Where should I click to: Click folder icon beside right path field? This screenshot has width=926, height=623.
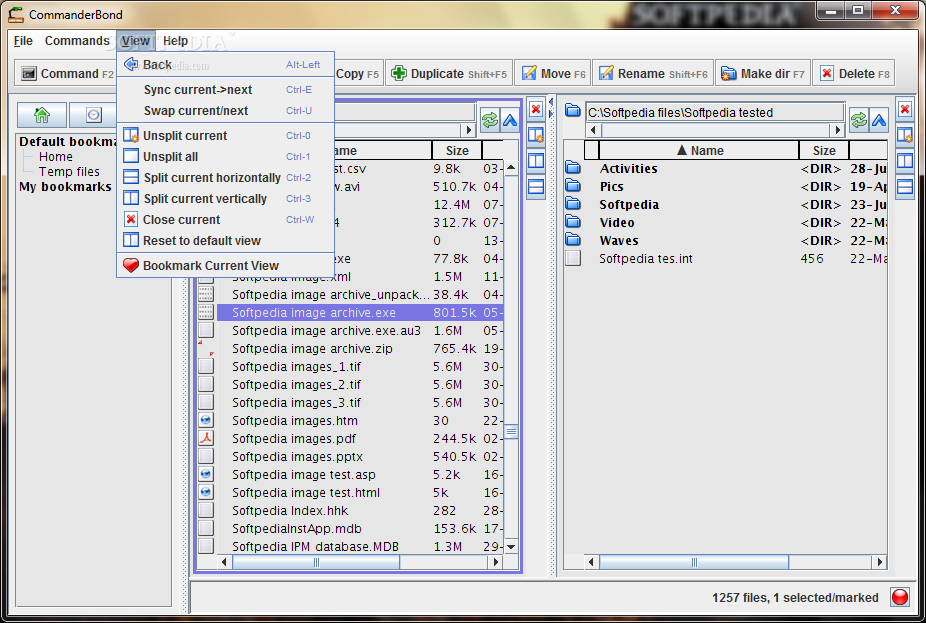coord(572,110)
